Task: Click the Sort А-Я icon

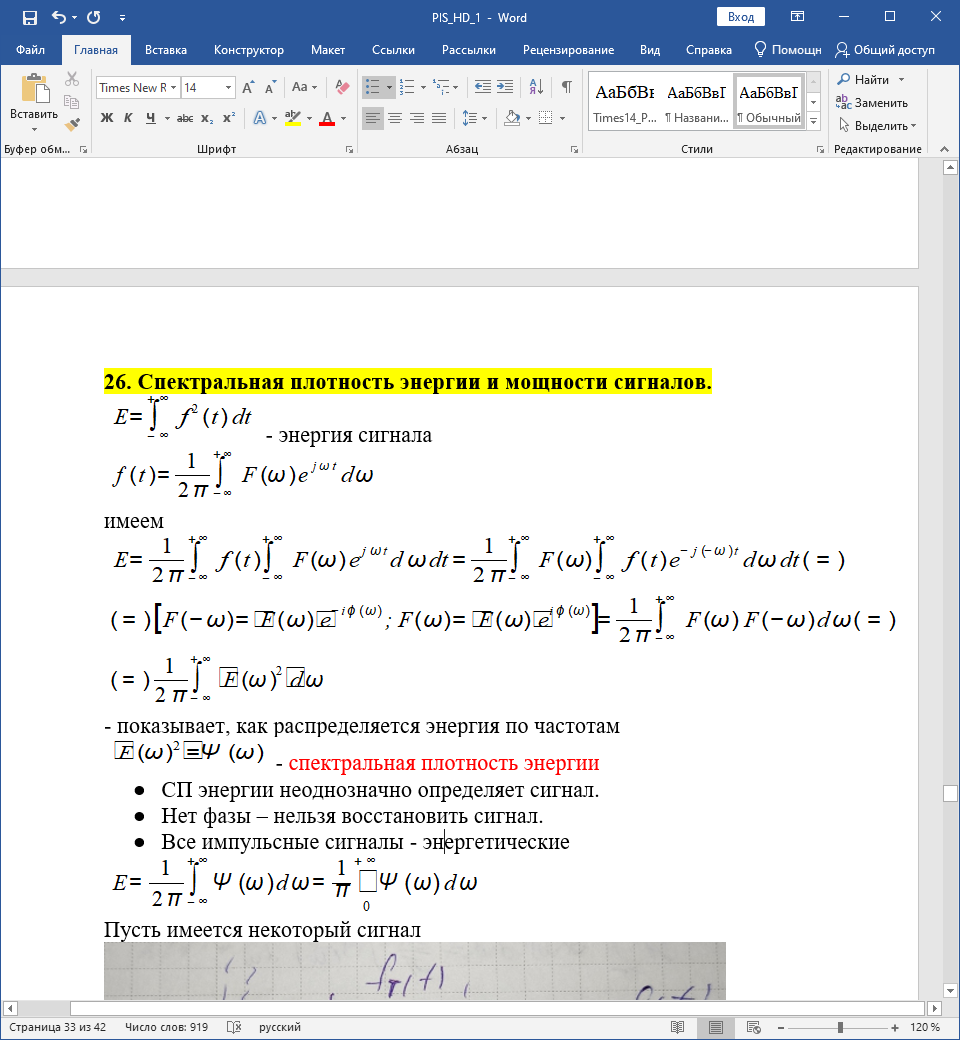Action: click(x=539, y=87)
